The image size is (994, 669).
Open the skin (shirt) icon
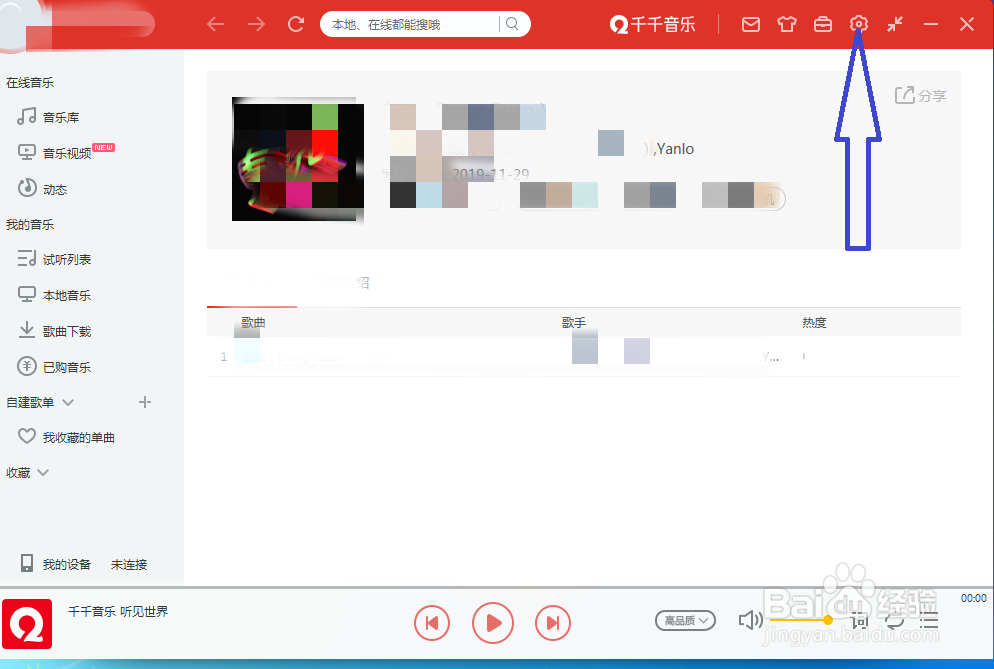(x=787, y=25)
